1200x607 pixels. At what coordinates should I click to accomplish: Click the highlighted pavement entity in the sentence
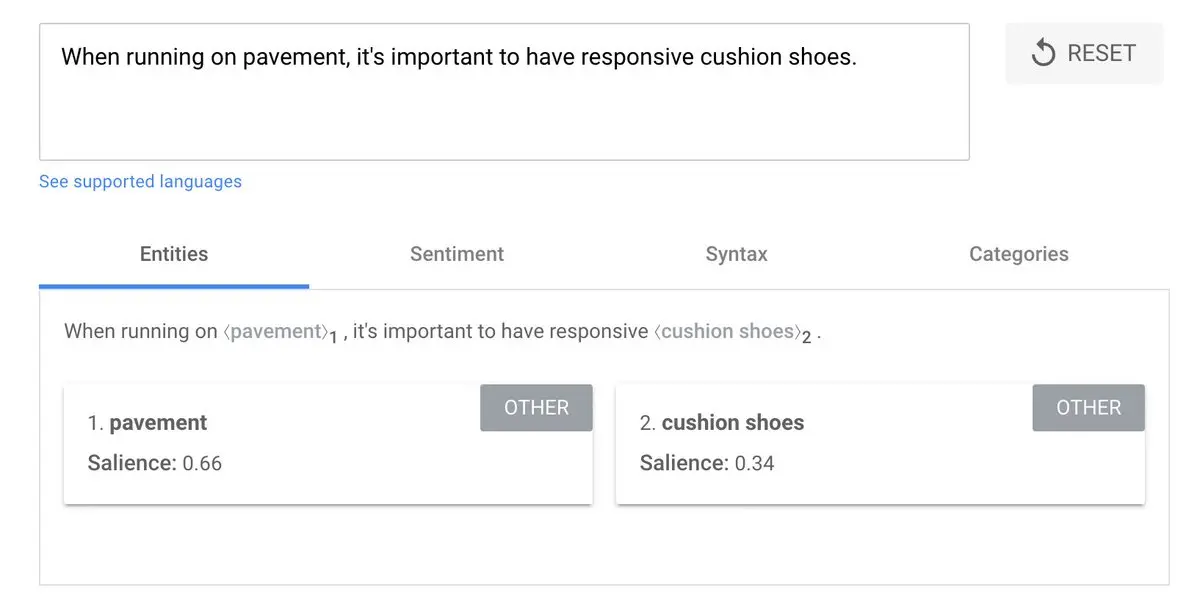[x=274, y=331]
